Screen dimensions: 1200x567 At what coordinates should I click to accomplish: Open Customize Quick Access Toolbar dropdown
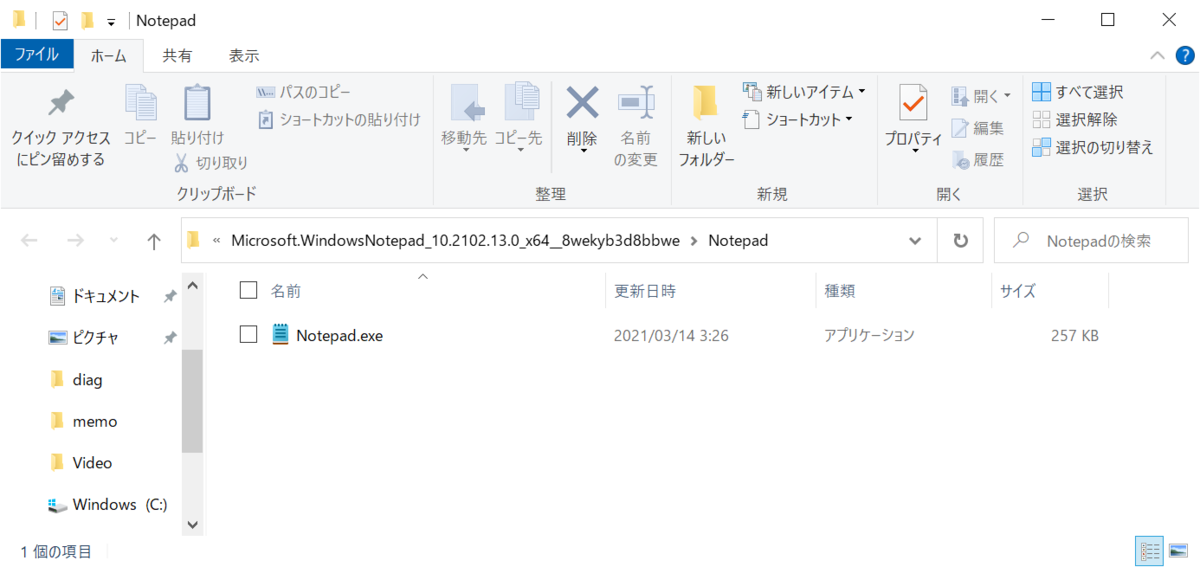click(x=110, y=21)
